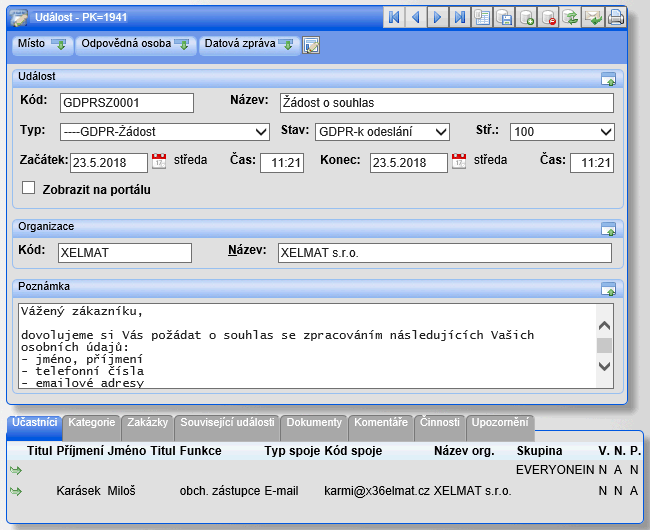650x530 pixels.
Task: Open the calendar picker next to Začátek date
Action: [x=159, y=161]
